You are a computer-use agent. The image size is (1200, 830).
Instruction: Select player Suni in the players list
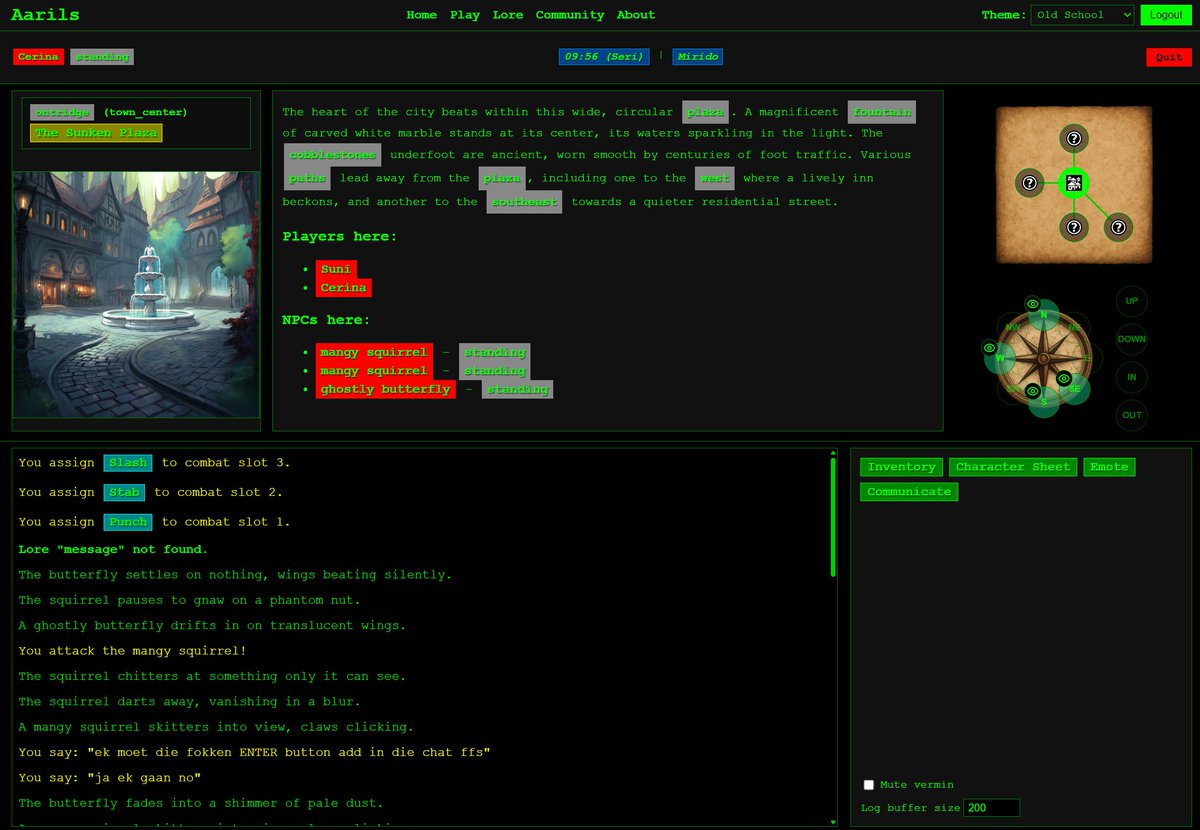click(x=336, y=269)
